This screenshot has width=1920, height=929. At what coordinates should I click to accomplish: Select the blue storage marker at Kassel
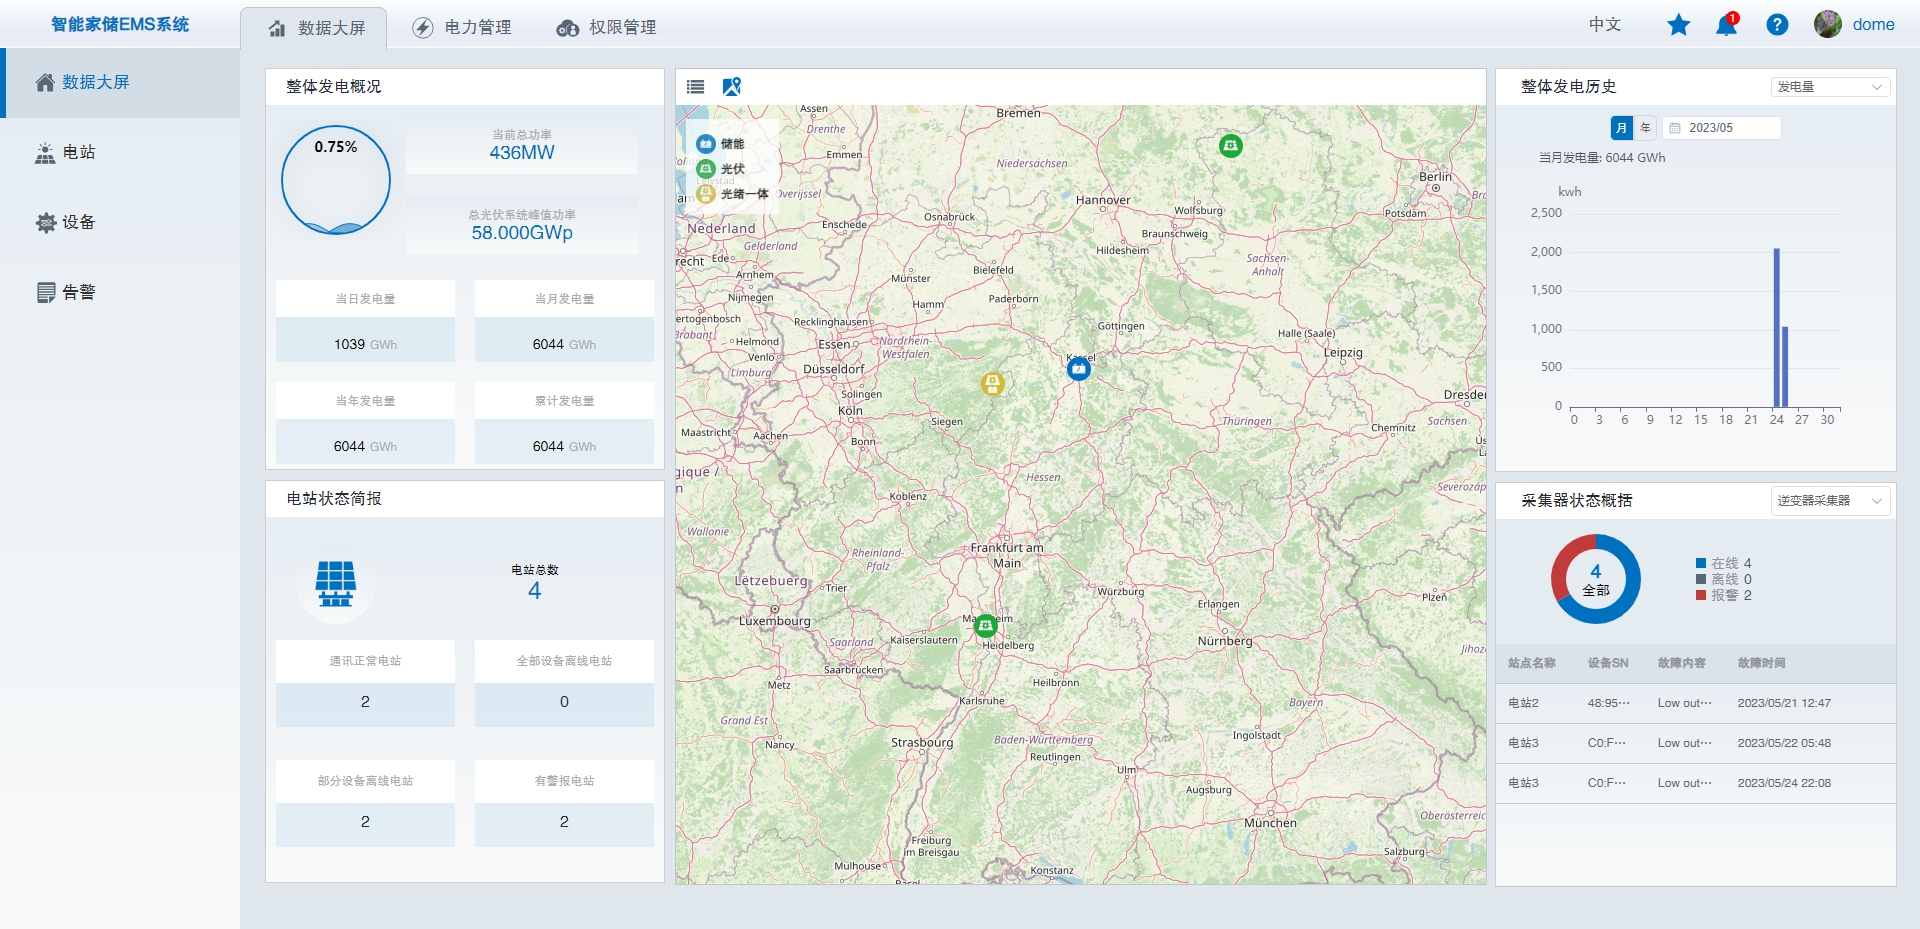1078,369
